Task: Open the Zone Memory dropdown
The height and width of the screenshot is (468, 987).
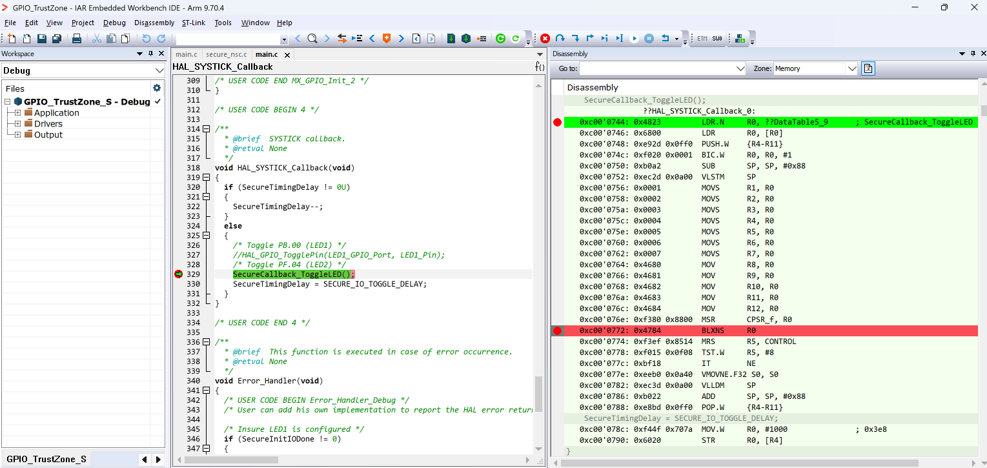Action: click(852, 68)
